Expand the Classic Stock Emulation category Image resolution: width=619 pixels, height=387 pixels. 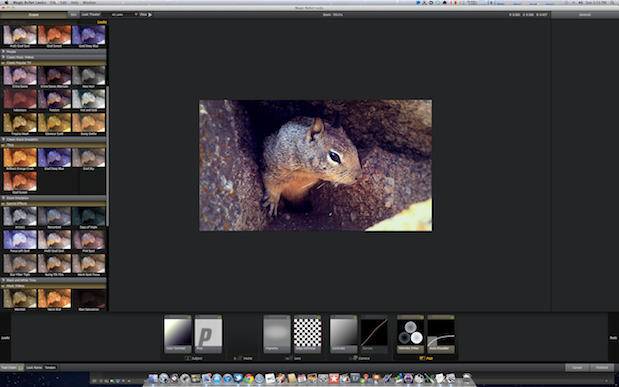pyautogui.click(x=53, y=139)
